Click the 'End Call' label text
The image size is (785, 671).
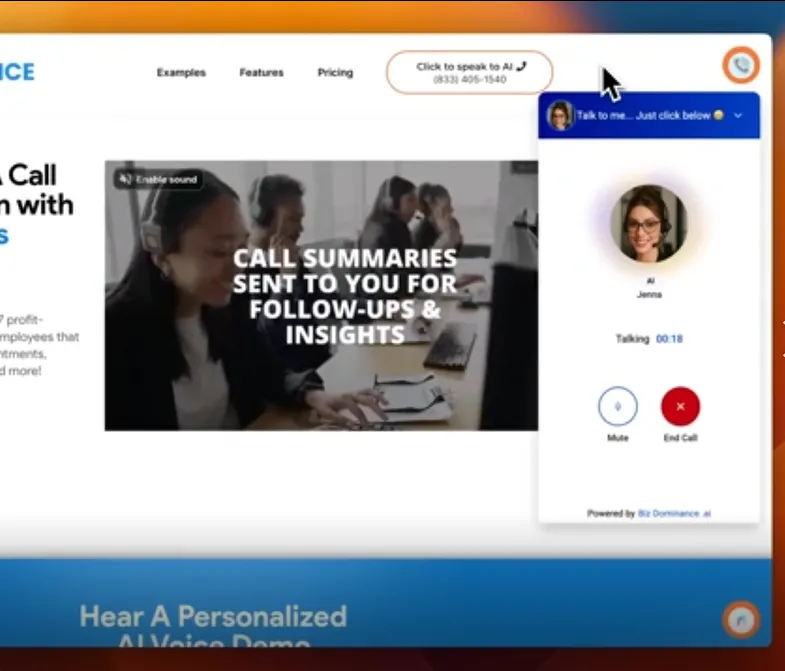coord(680,438)
